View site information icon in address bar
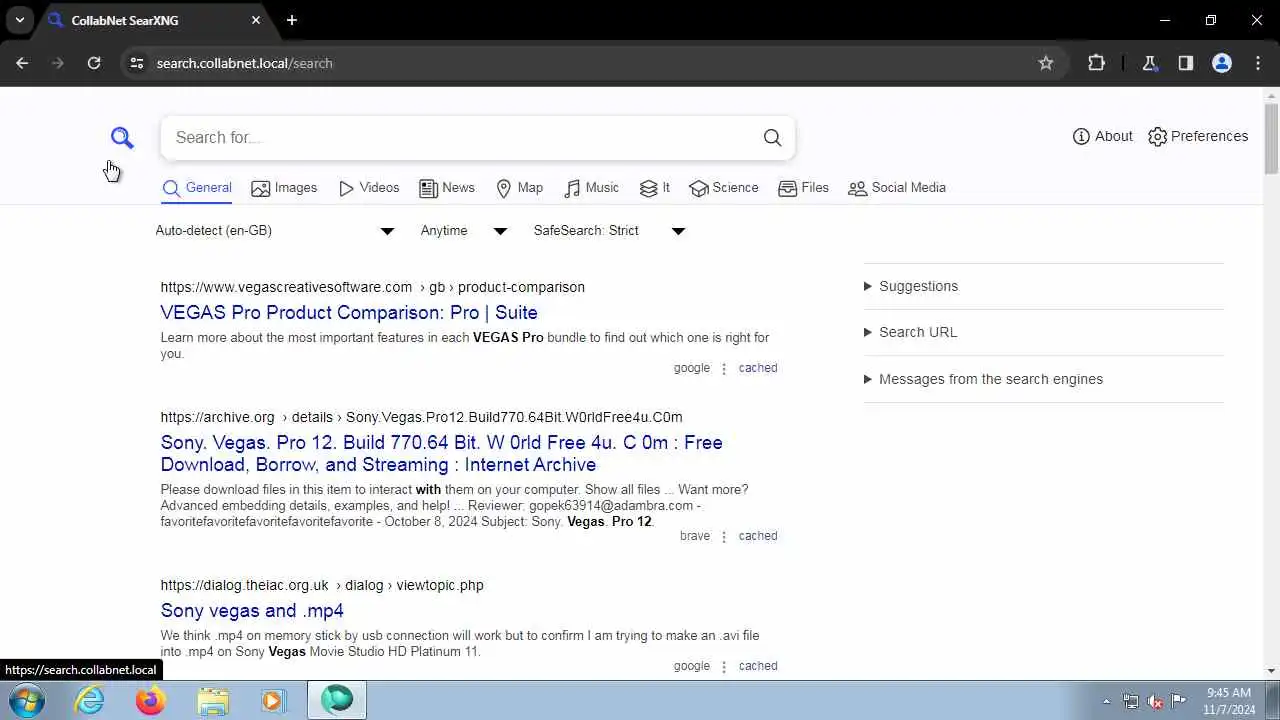 pos(137,63)
